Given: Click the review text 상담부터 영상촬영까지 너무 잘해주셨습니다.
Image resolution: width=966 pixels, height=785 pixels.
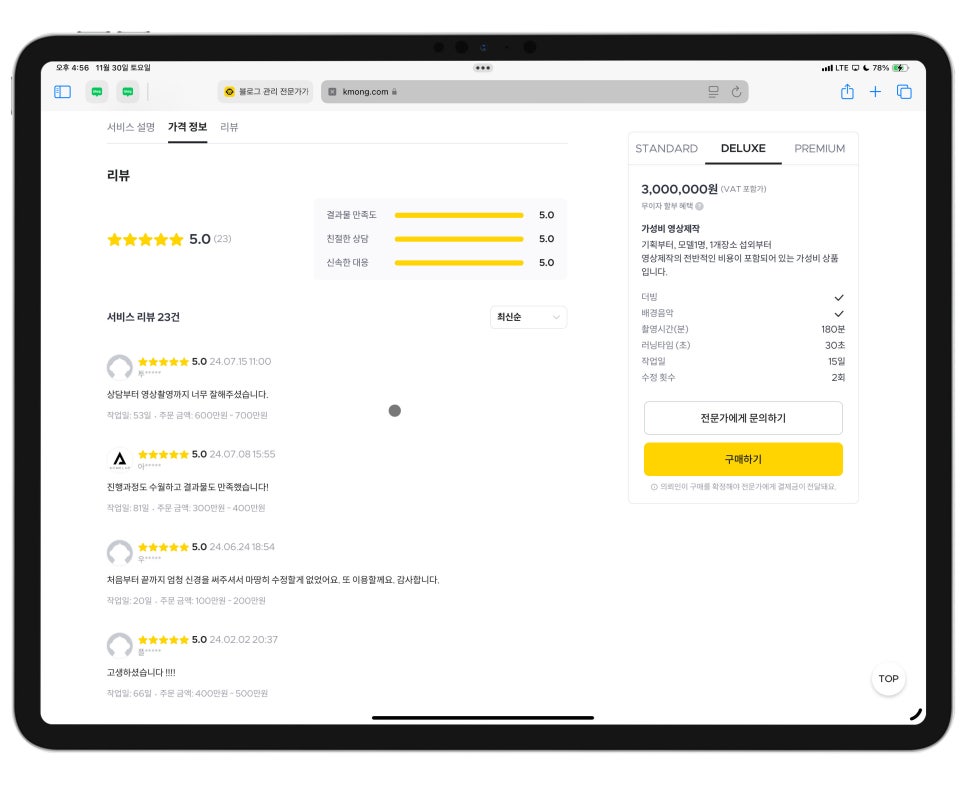Looking at the screenshot, I should [x=187, y=394].
